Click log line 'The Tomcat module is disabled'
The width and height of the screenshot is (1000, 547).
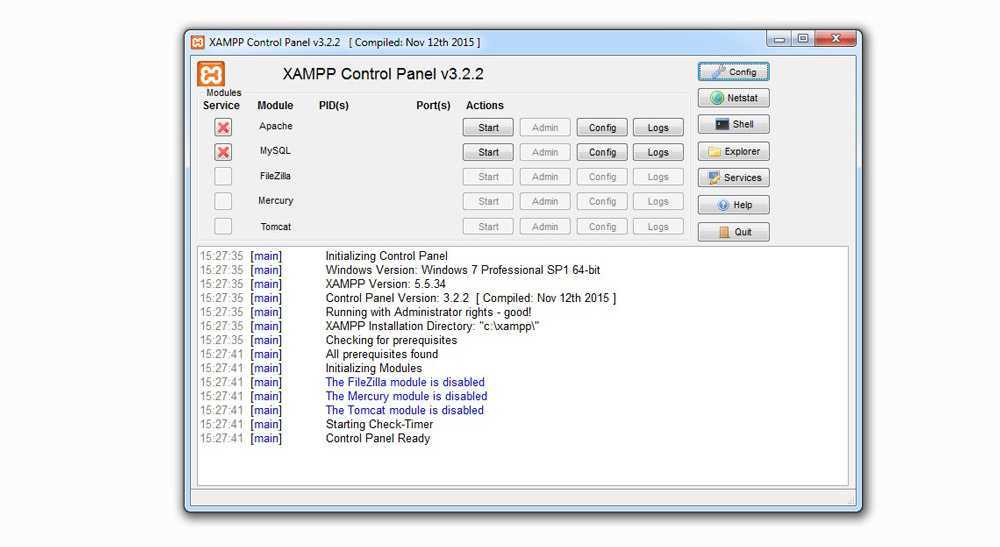(x=404, y=410)
